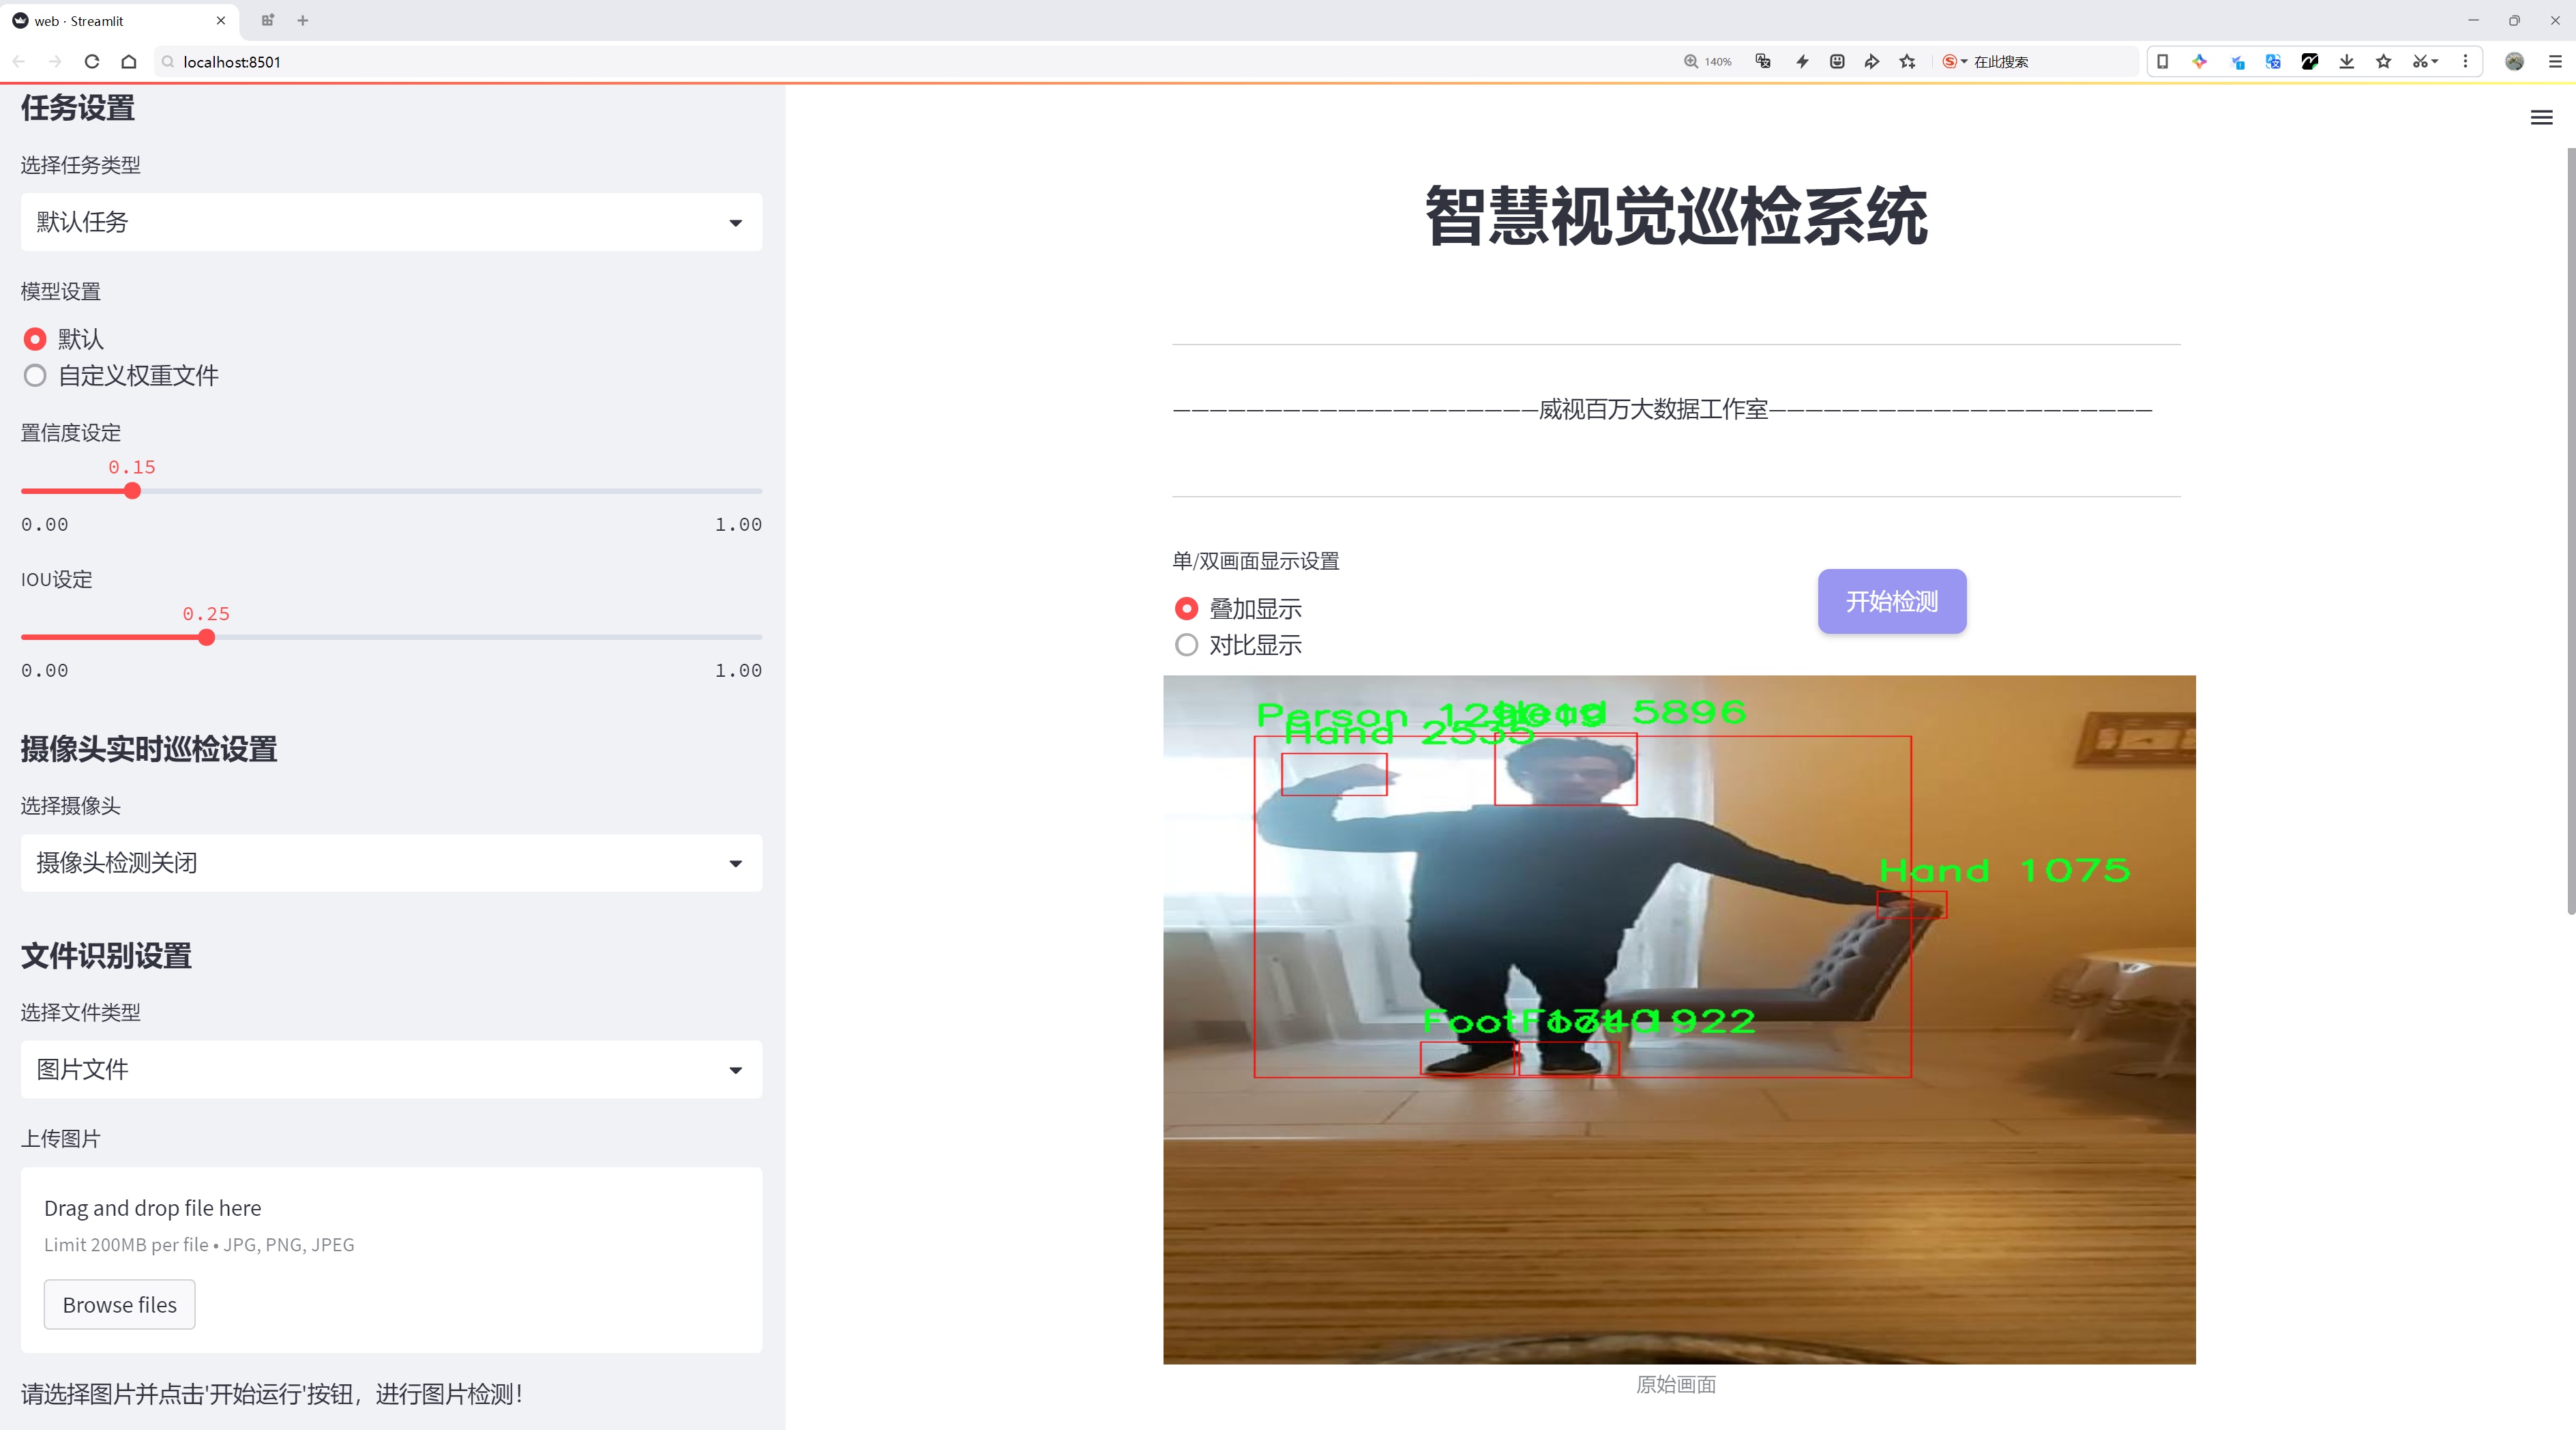Open the three-dot extensions menu
Image resolution: width=2576 pixels, height=1430 pixels.
tap(2465, 62)
